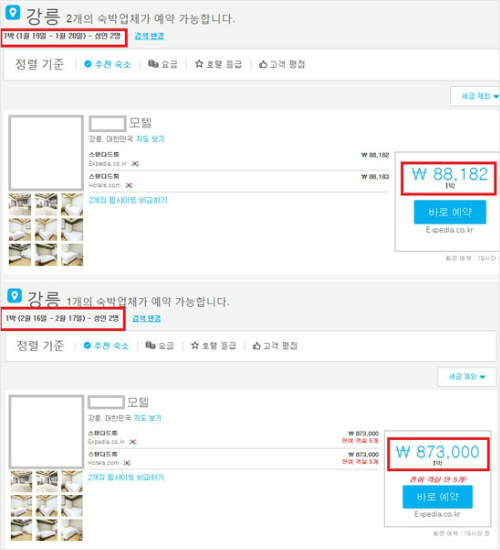
Task: Click 지도 보기 link in second listing
Action: [147, 418]
